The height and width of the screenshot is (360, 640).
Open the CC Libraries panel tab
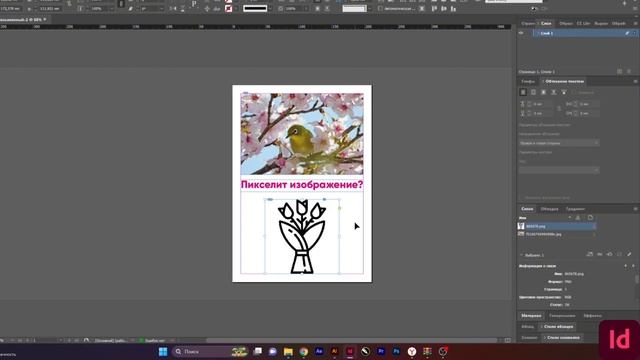tap(583, 23)
